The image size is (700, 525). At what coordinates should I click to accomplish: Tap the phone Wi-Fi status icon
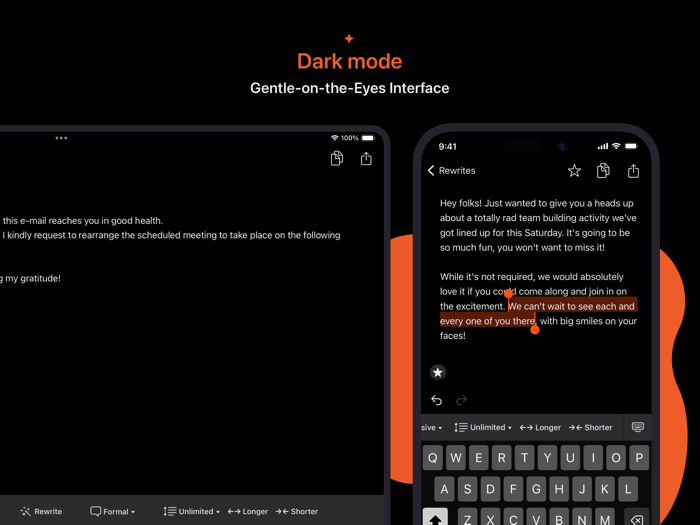[x=616, y=146]
